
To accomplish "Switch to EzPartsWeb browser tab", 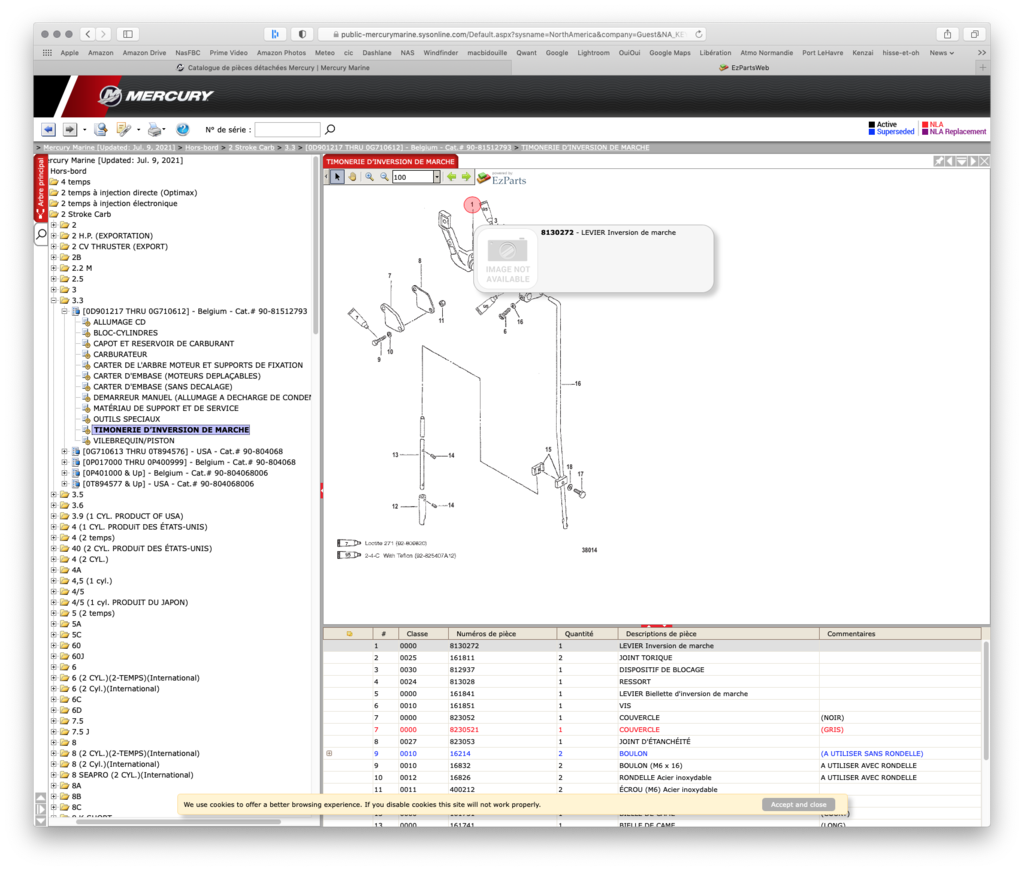I will 744,67.
